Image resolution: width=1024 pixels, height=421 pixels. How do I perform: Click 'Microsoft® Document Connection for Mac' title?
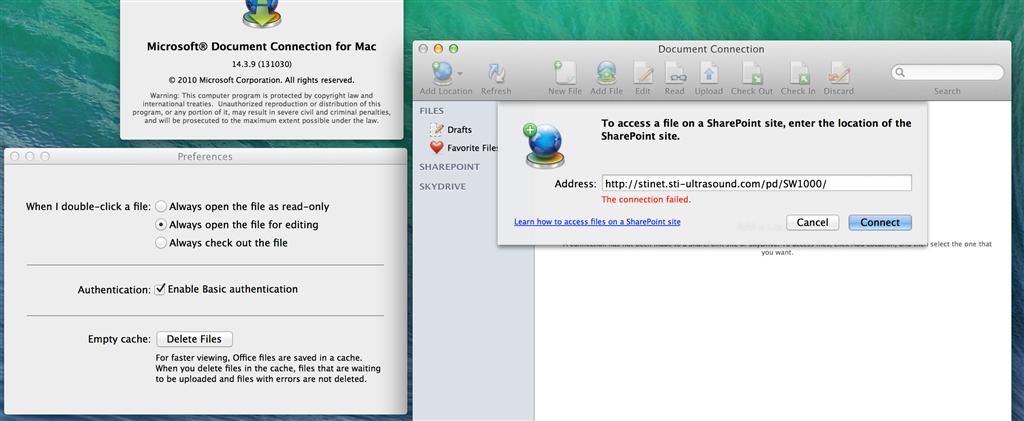click(x=261, y=47)
